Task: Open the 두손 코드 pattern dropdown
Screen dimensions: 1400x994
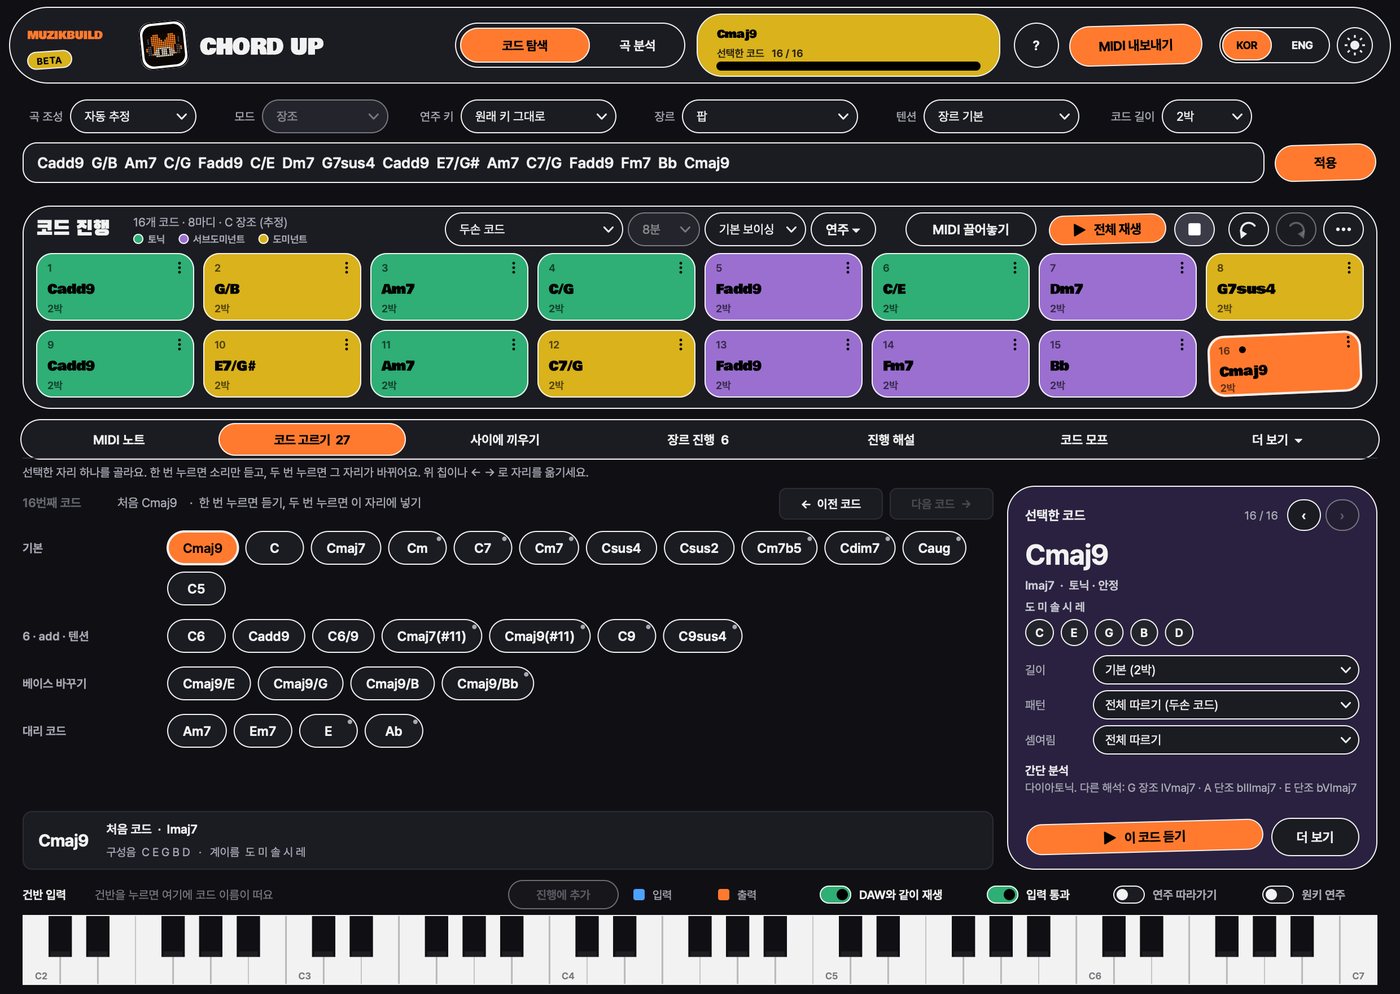Action: point(534,229)
